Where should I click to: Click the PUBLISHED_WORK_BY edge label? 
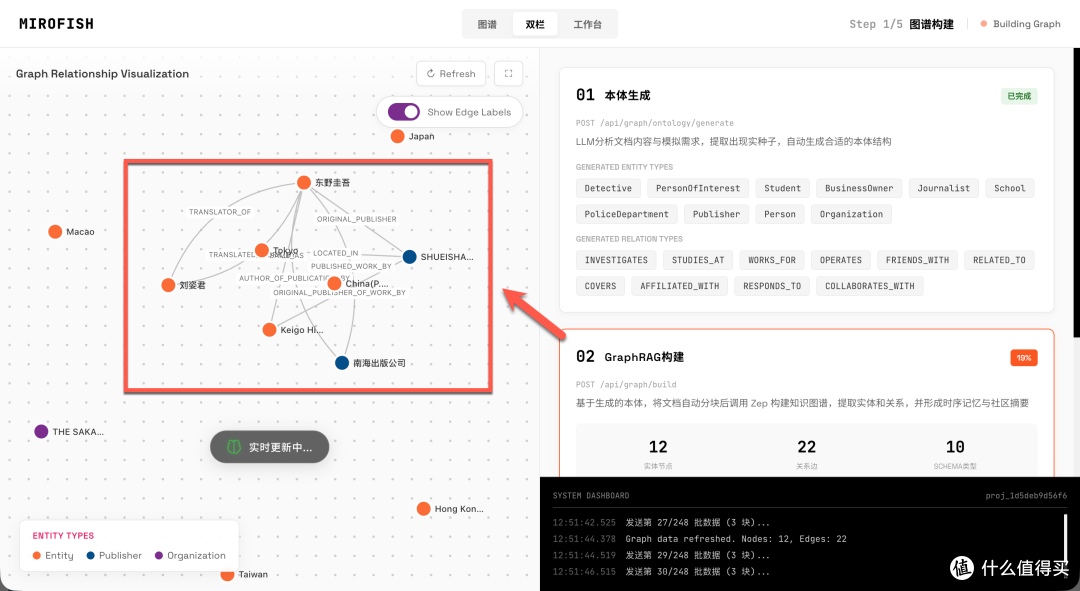(351, 266)
